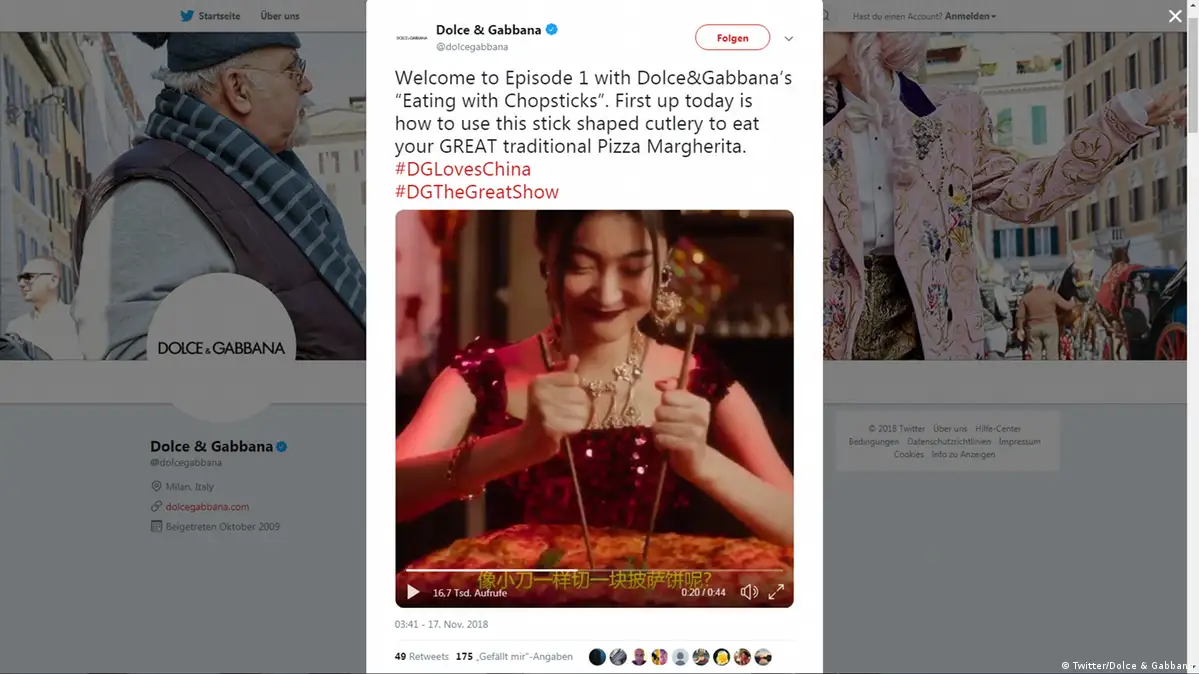Close the tweet overlay with the X
1199x674 pixels.
pos(1175,16)
